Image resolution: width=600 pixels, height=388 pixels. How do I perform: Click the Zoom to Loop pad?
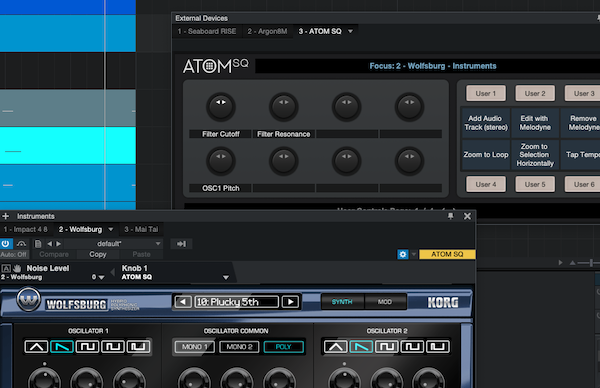[x=486, y=155]
